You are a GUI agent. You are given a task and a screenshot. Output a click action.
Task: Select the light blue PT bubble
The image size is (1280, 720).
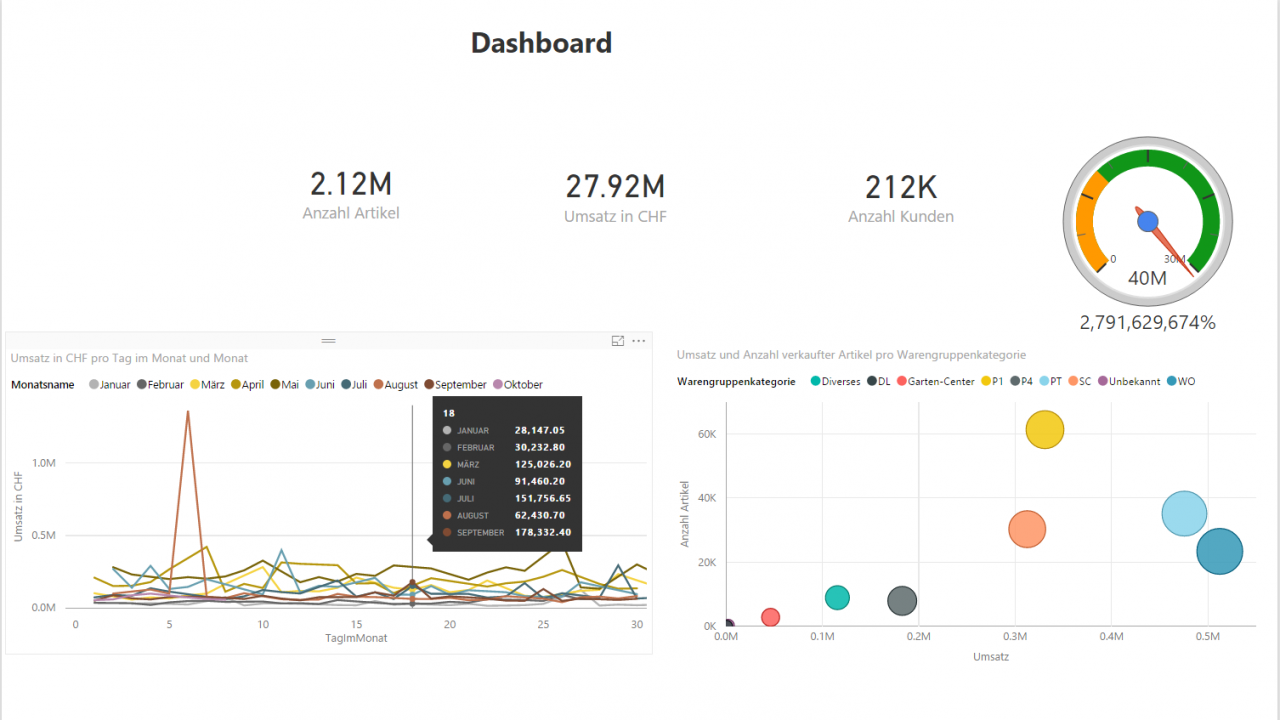coord(1185,514)
